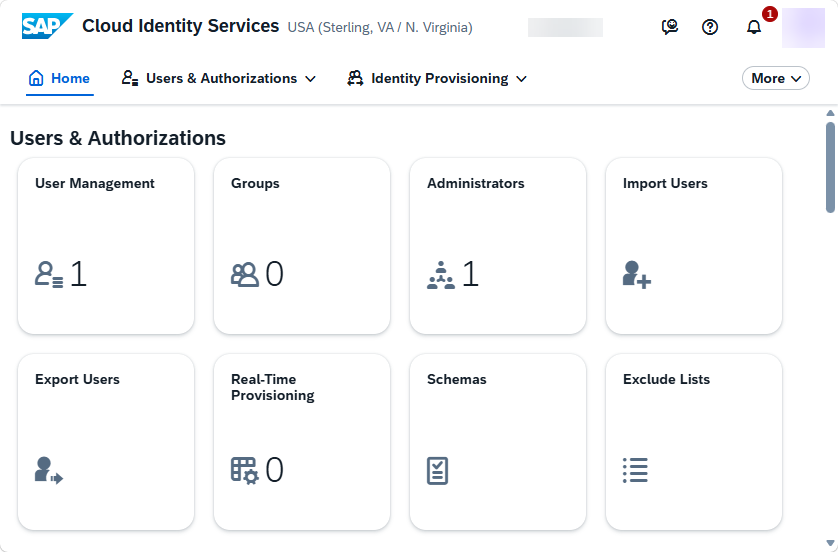Expand the Users & Authorizations chevron
This screenshot has height=552, width=838.
click(x=311, y=79)
